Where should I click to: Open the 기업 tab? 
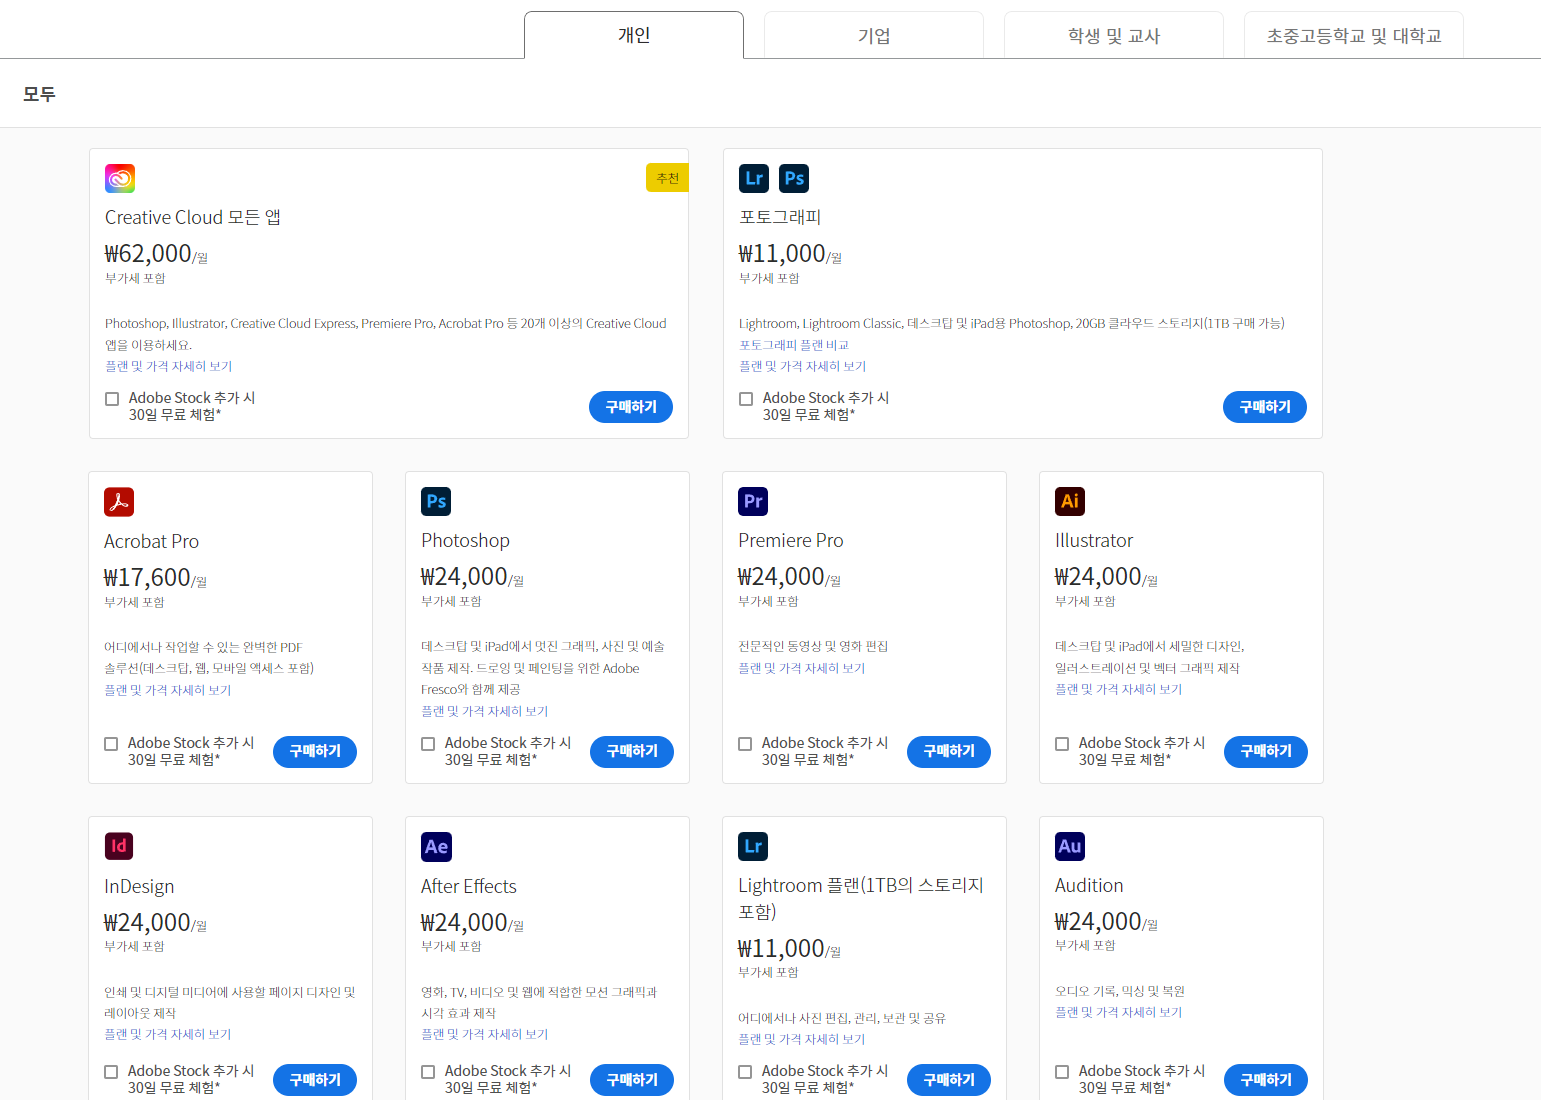click(x=874, y=36)
